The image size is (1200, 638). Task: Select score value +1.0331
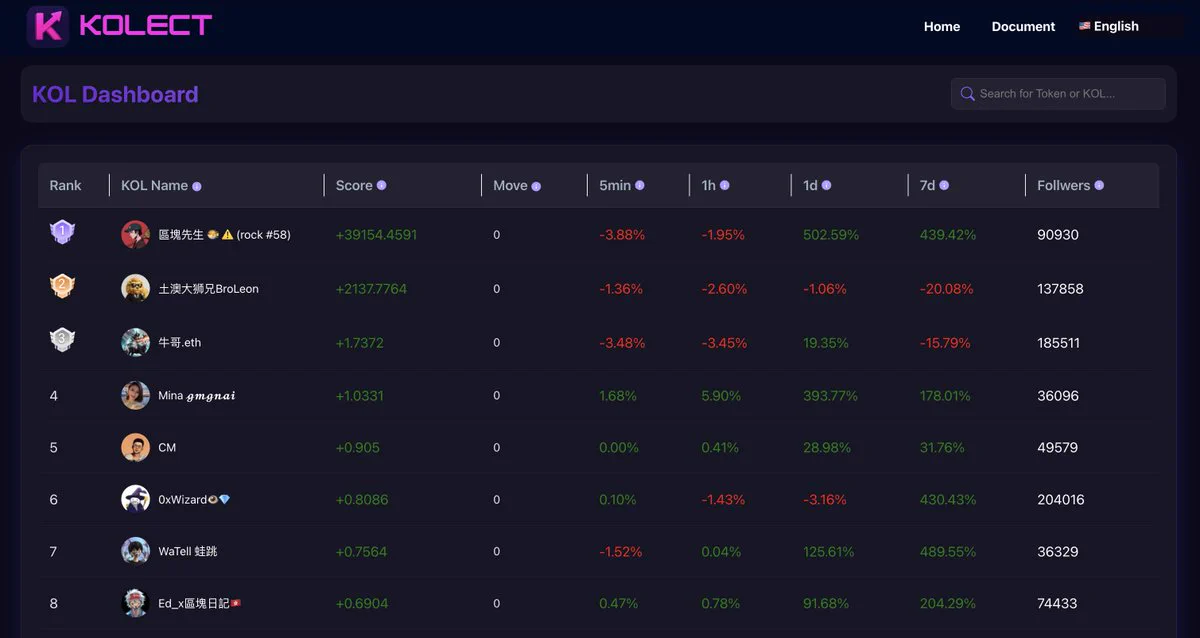359,395
